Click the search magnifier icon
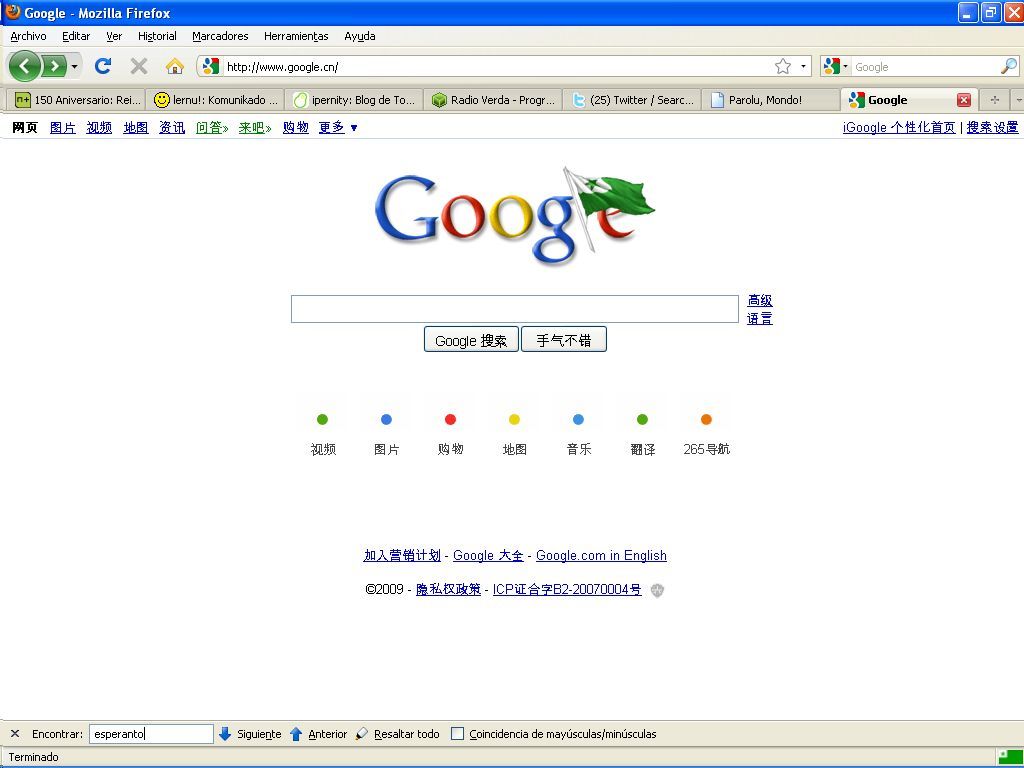The image size is (1024, 768). 1008,66
